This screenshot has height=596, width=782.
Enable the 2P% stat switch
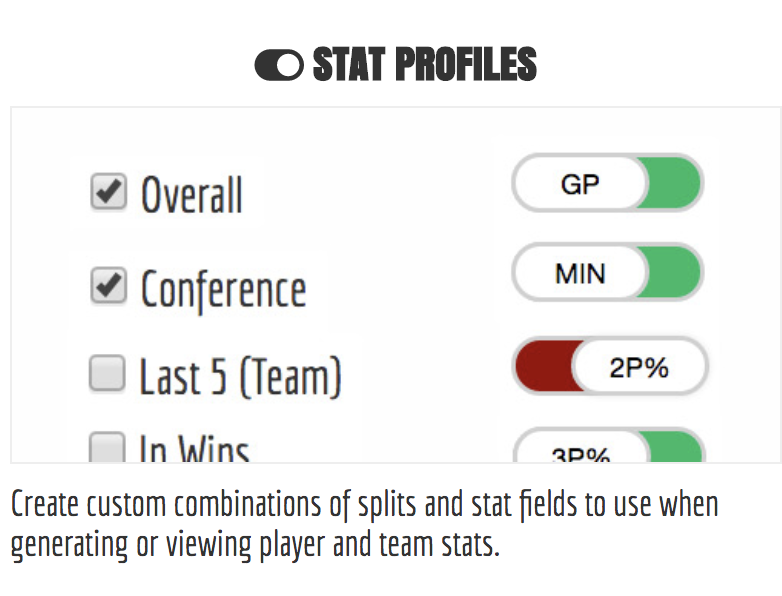point(610,368)
